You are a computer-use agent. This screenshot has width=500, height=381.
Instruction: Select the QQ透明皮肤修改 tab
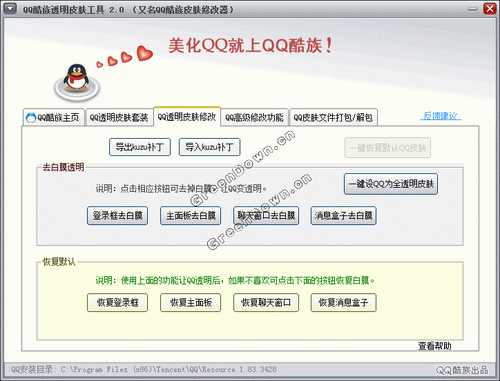pyautogui.click(x=187, y=117)
